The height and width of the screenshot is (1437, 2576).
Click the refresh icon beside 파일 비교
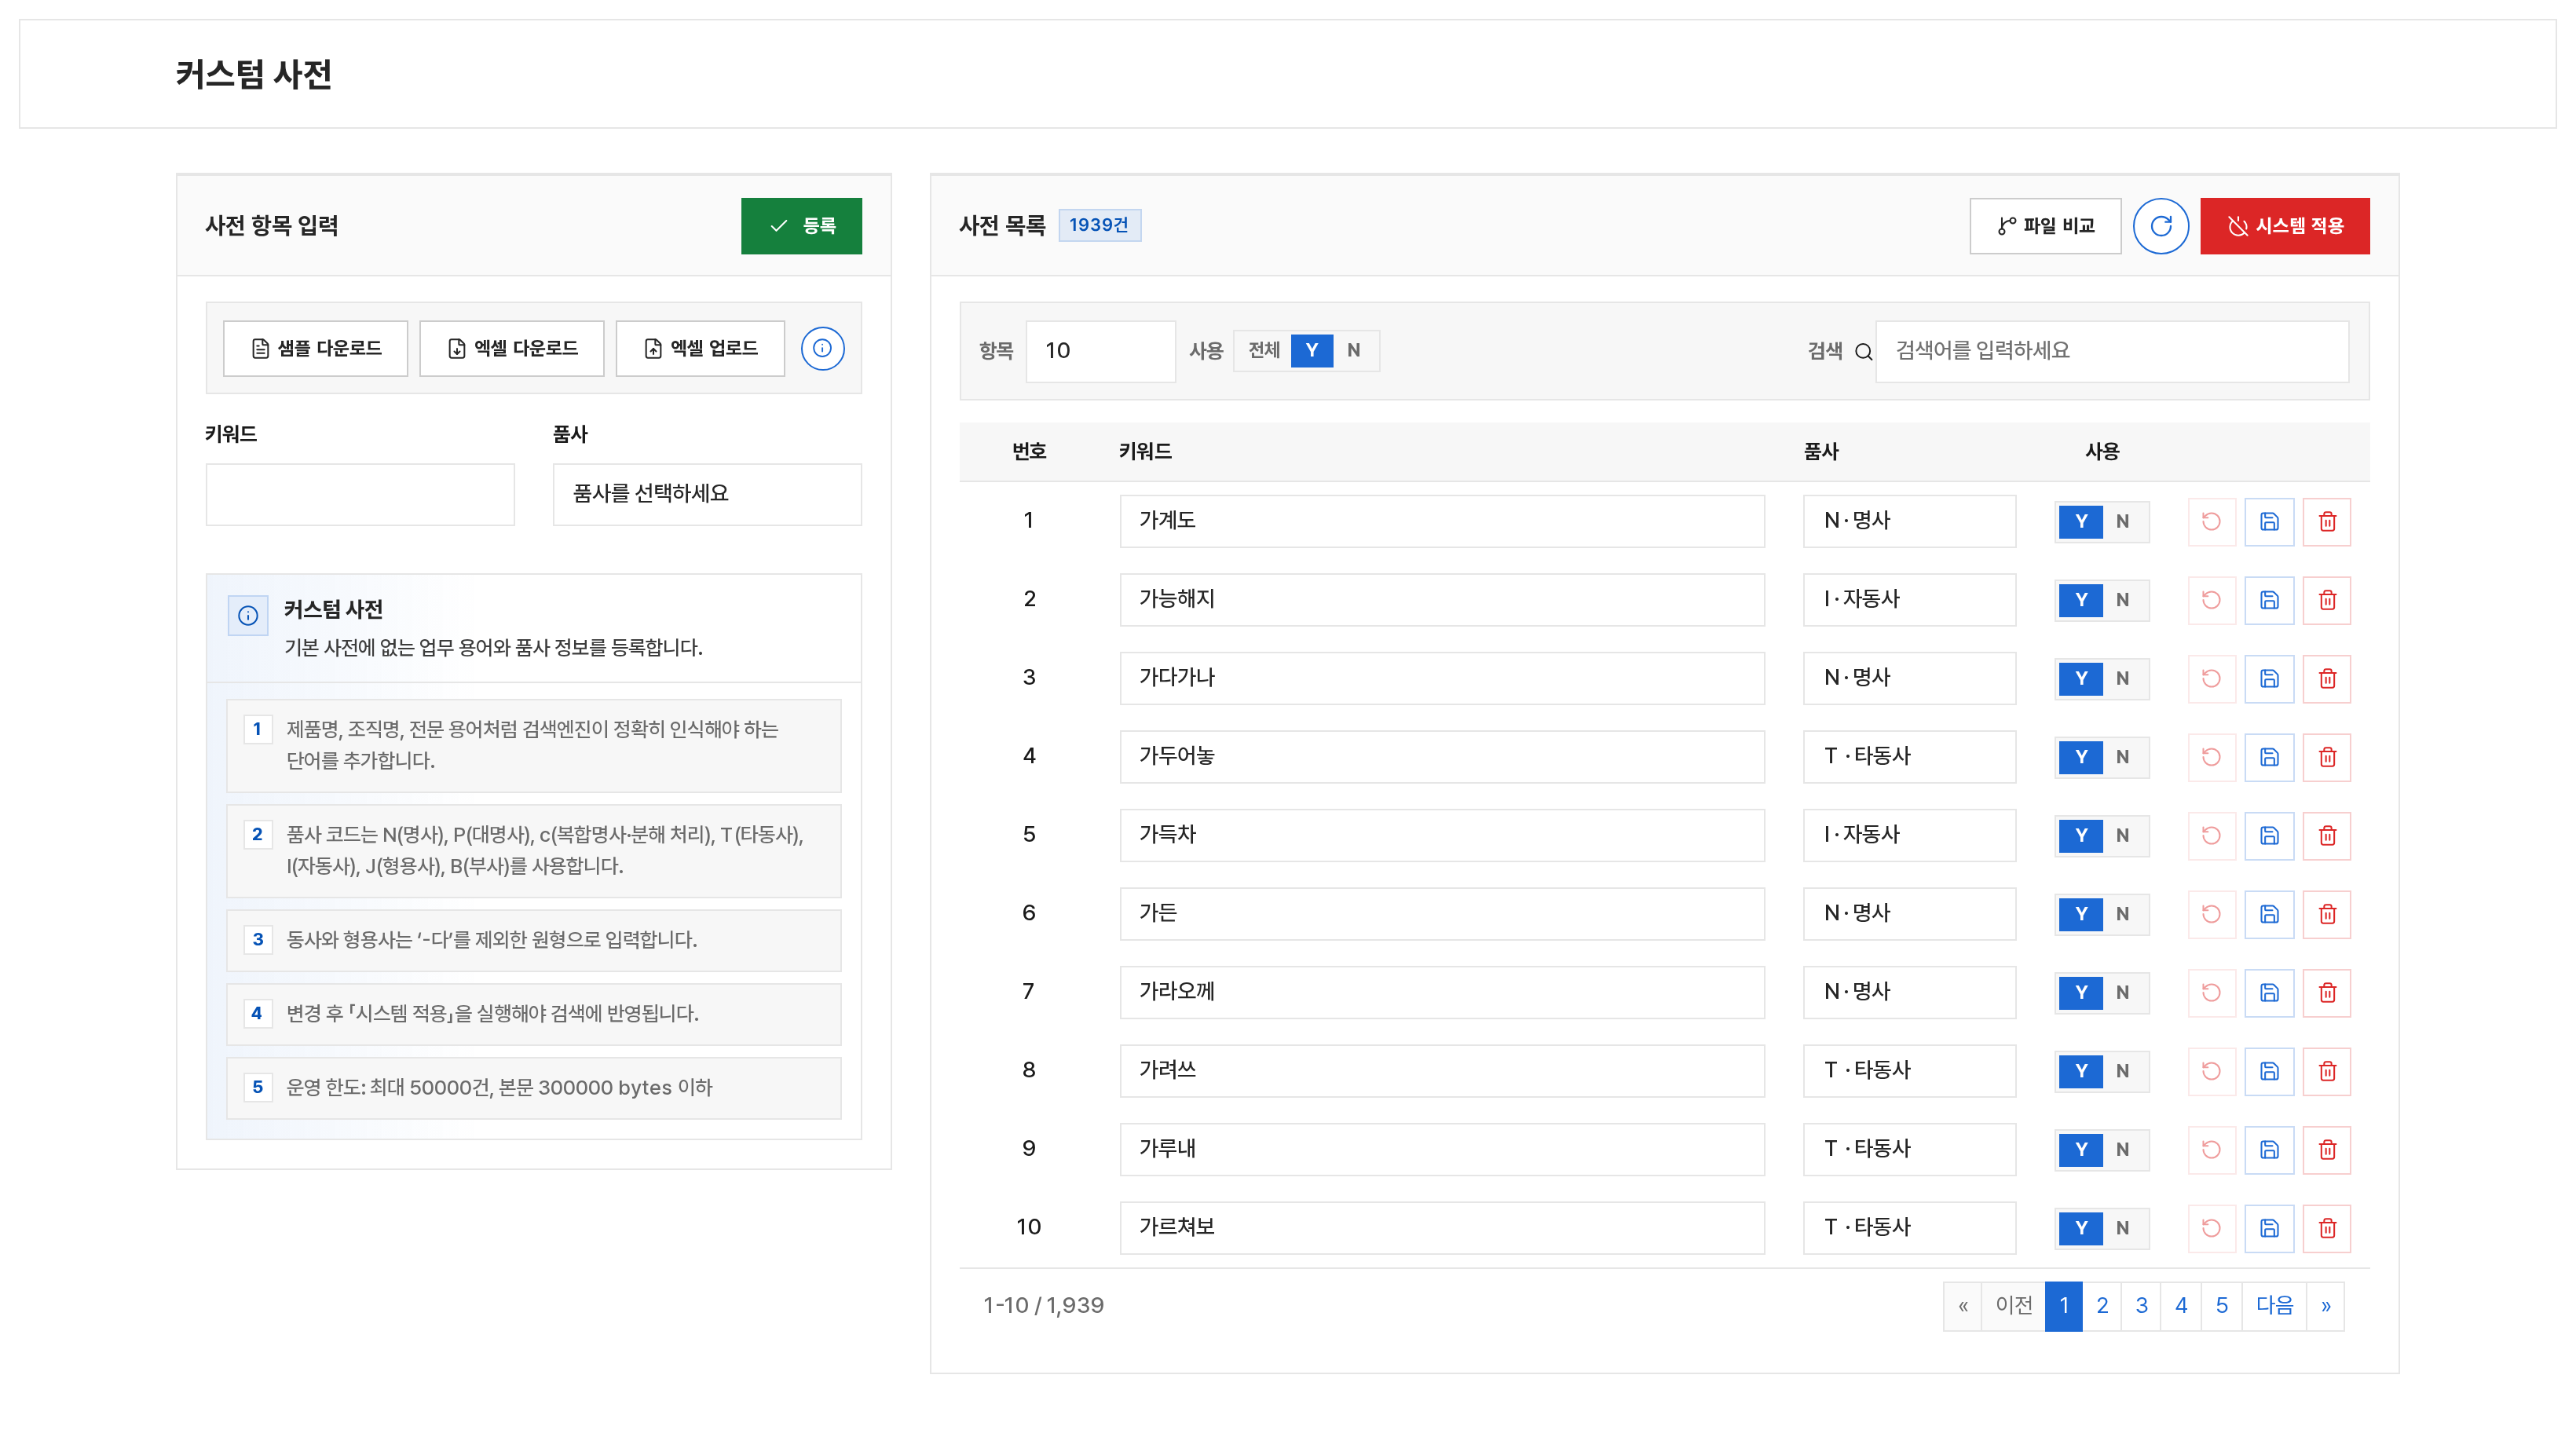click(x=2160, y=226)
